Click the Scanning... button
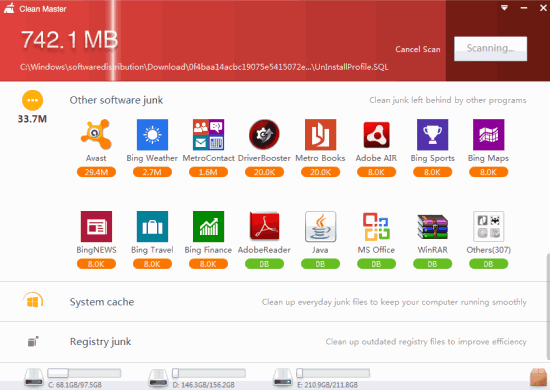Image resolution: width=550 pixels, height=390 pixels. 490,49
